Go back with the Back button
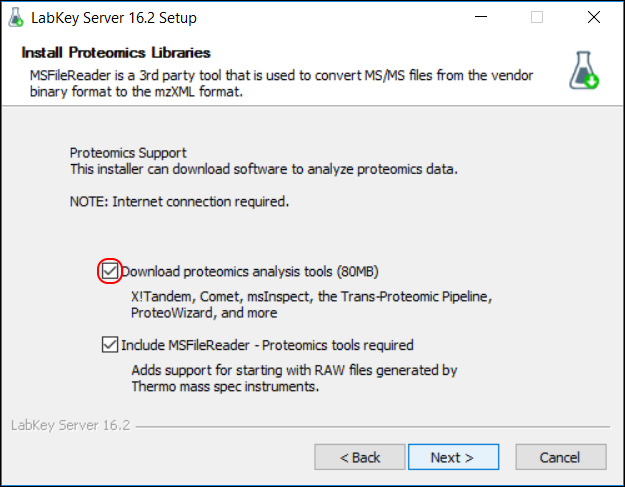The image size is (625, 487). coord(360,457)
